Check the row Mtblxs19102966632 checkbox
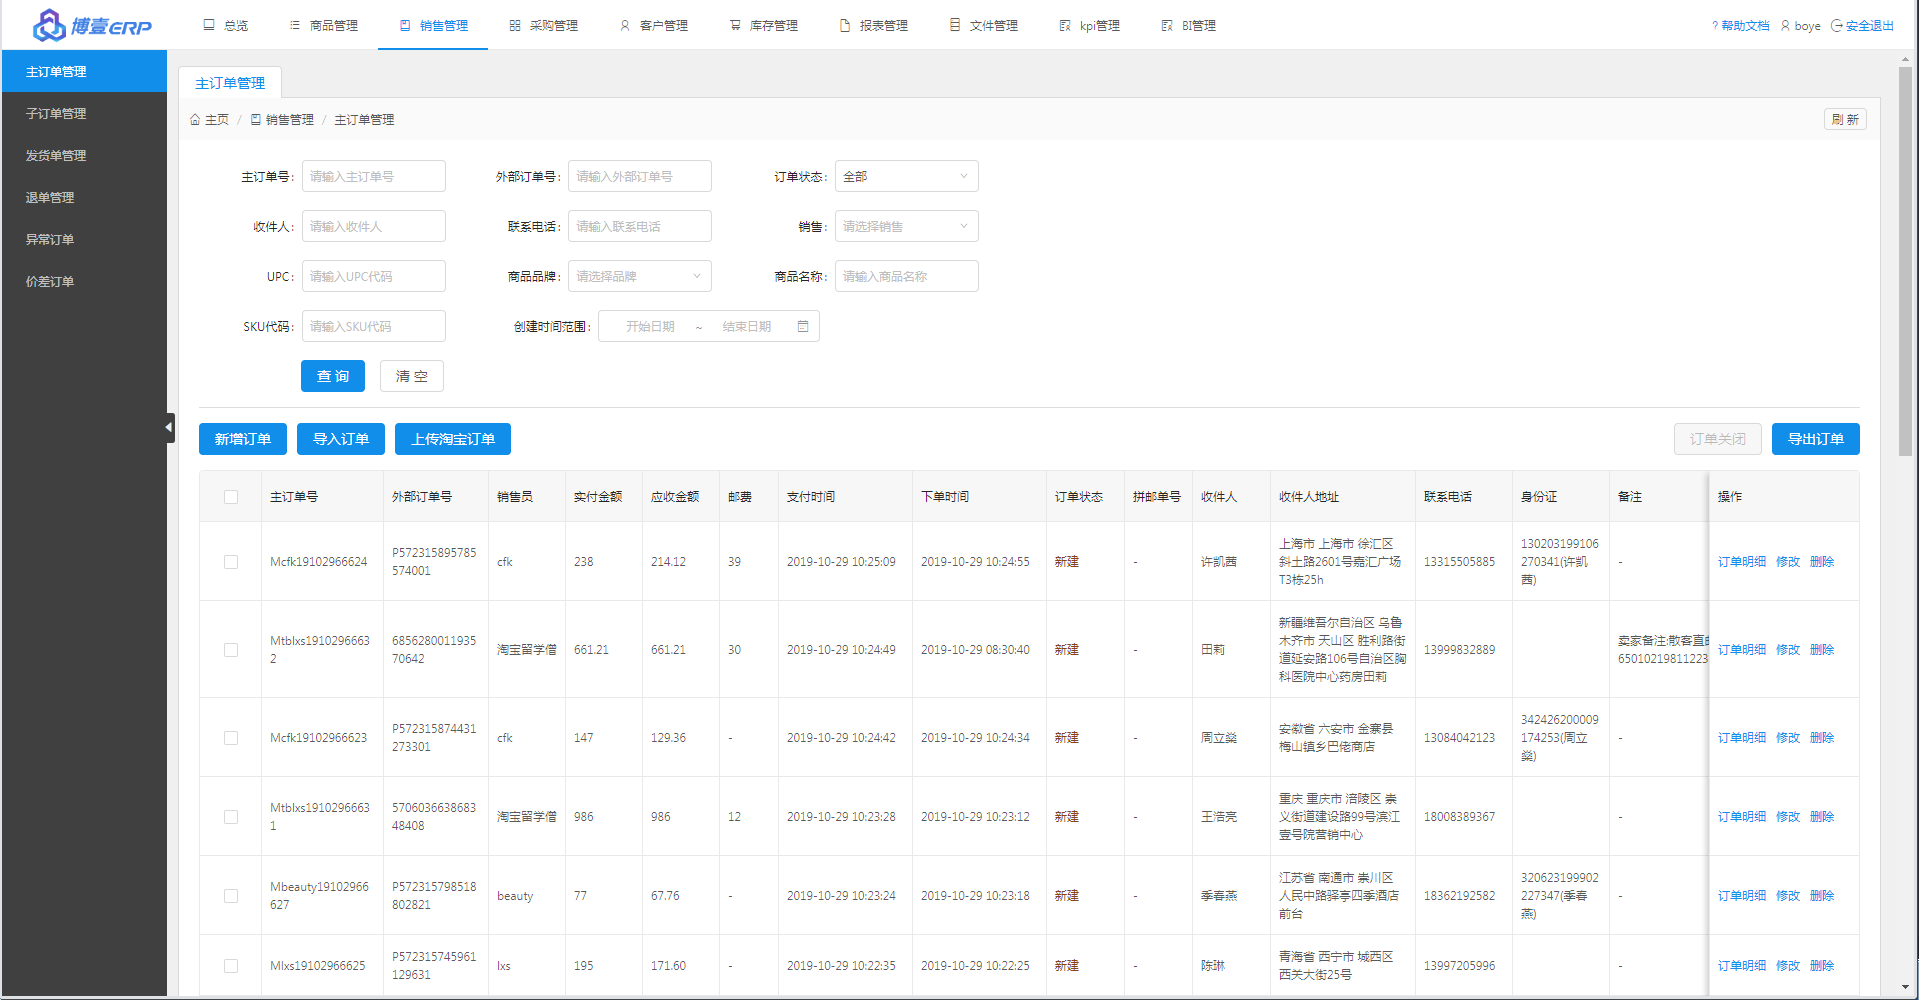This screenshot has height=1000, width=1919. tap(231, 650)
